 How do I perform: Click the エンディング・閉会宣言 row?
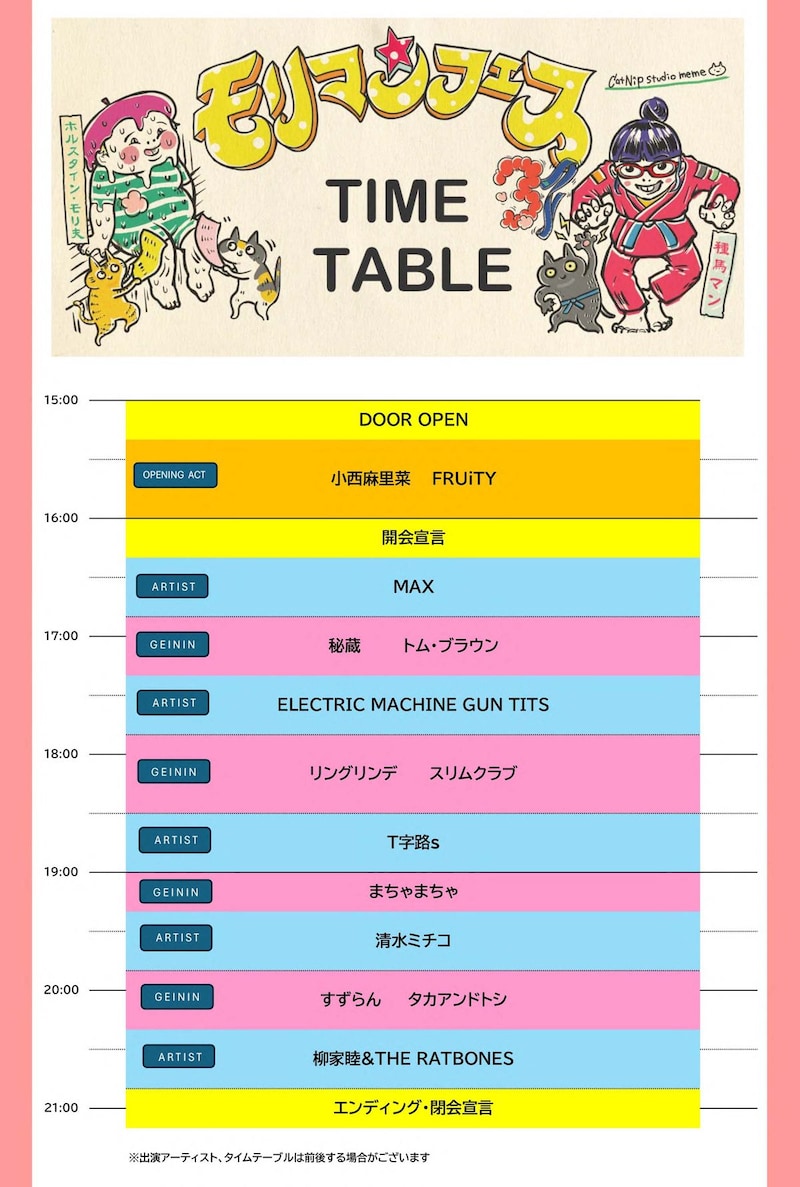(412, 1108)
